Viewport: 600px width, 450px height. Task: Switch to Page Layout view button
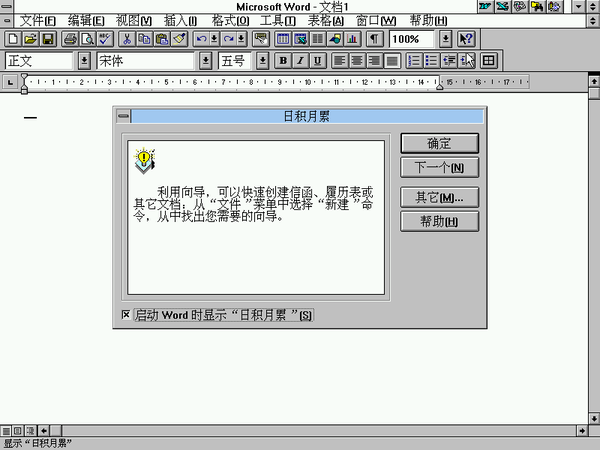18,431
